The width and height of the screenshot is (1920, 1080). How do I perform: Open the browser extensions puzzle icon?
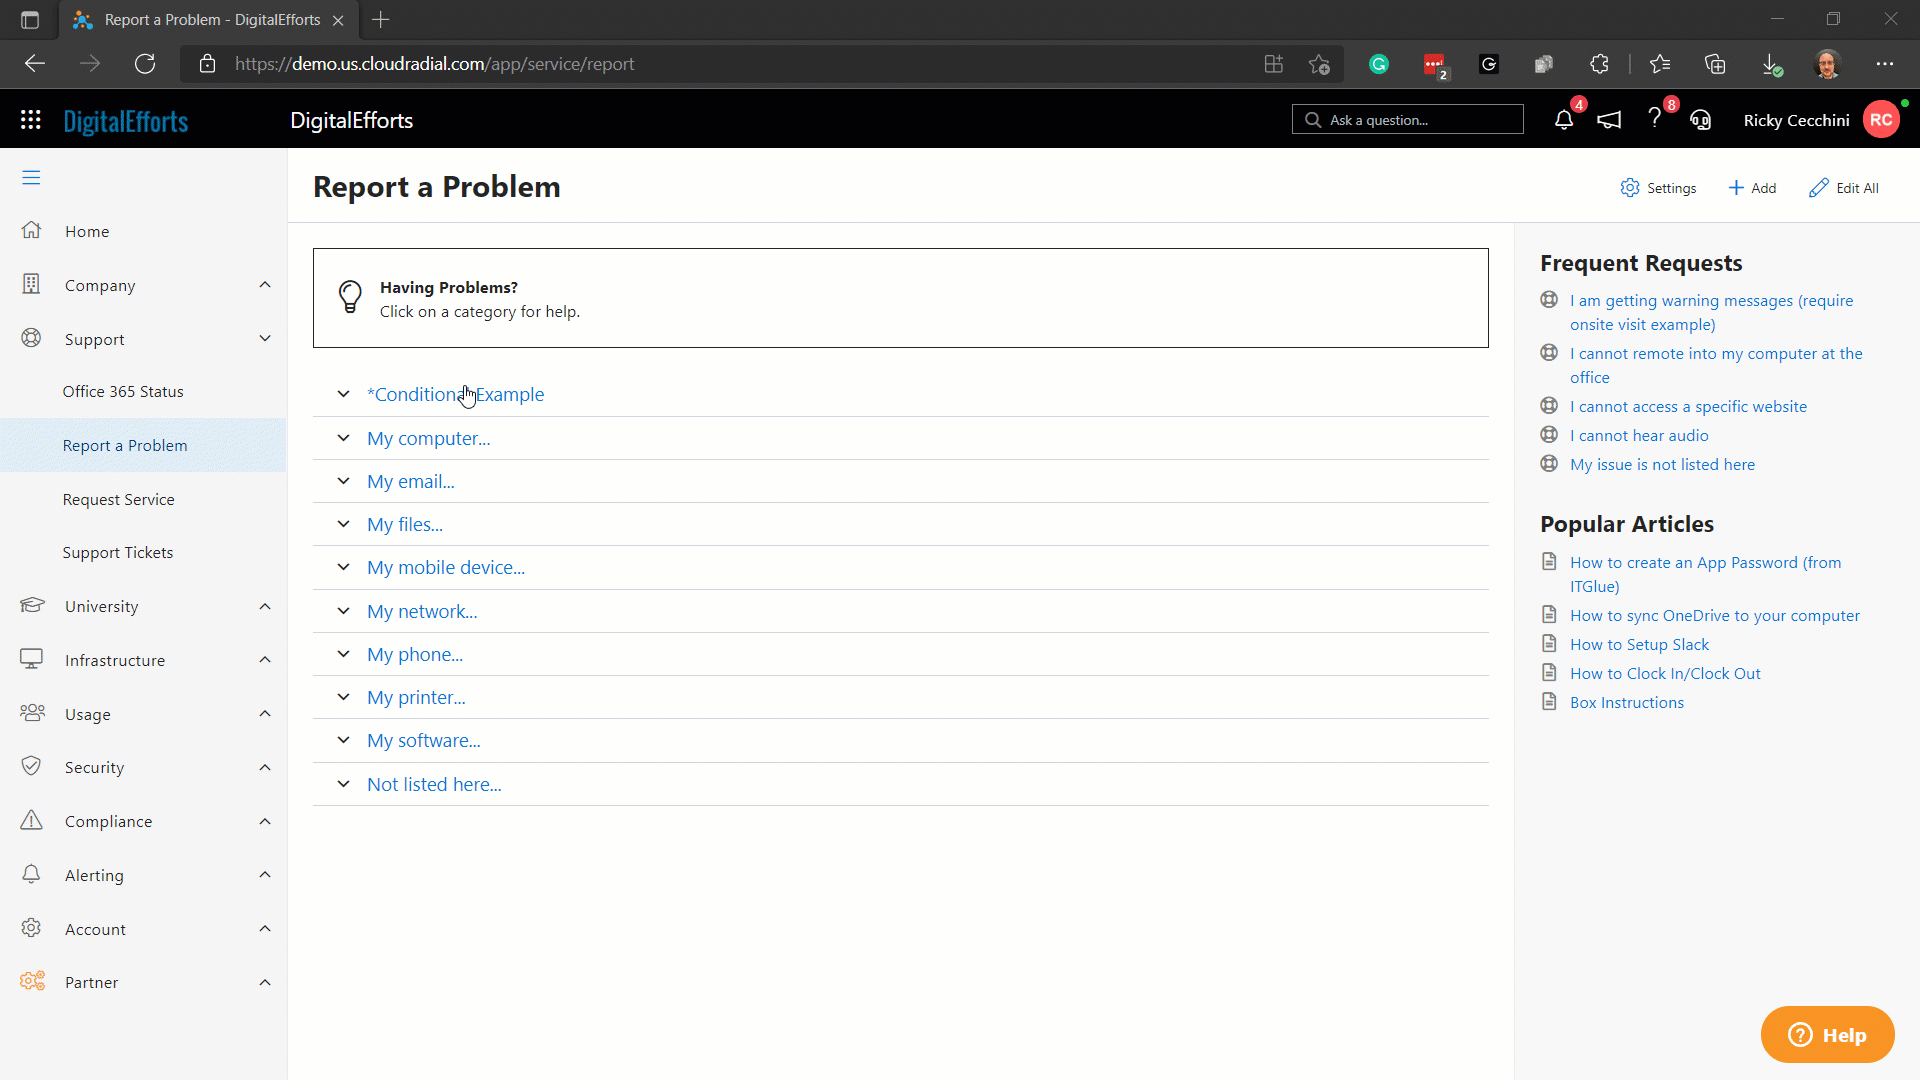1599,64
